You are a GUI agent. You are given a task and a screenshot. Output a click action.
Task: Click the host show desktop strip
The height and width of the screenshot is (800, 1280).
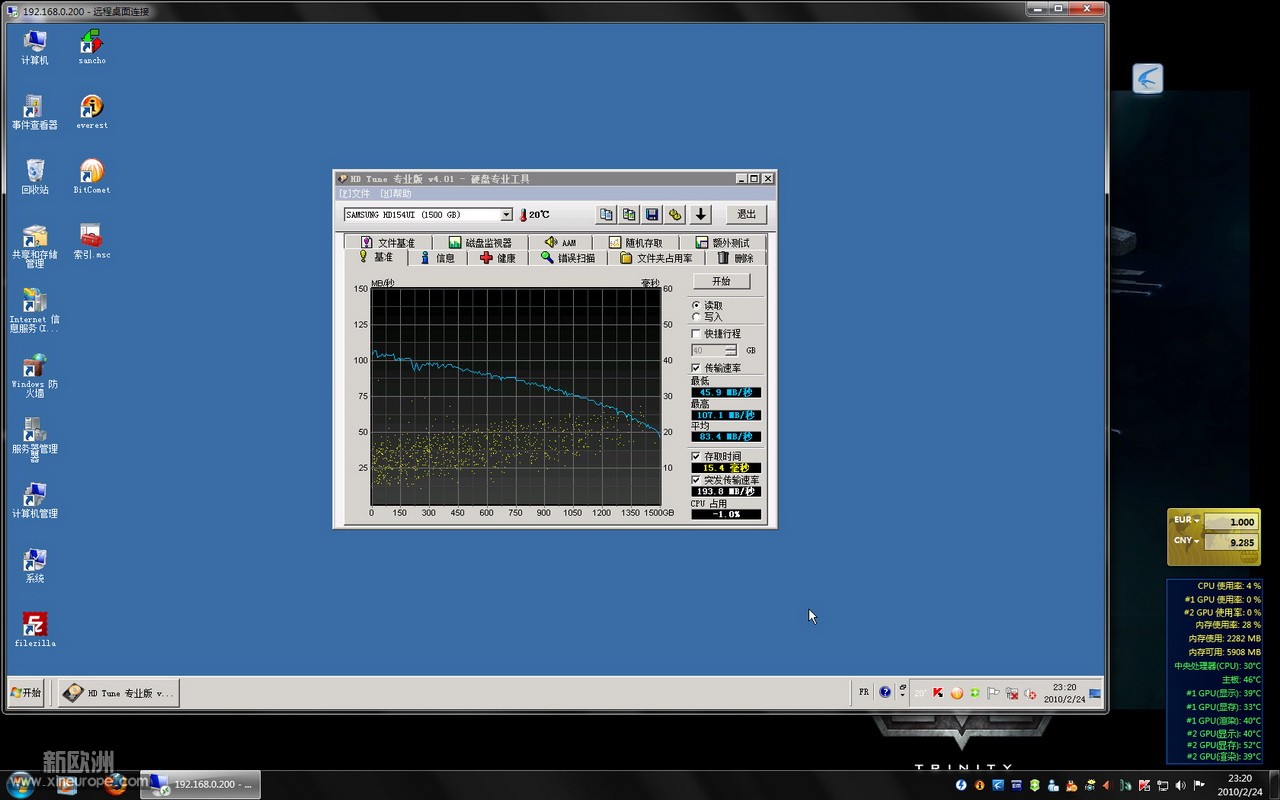point(1274,785)
